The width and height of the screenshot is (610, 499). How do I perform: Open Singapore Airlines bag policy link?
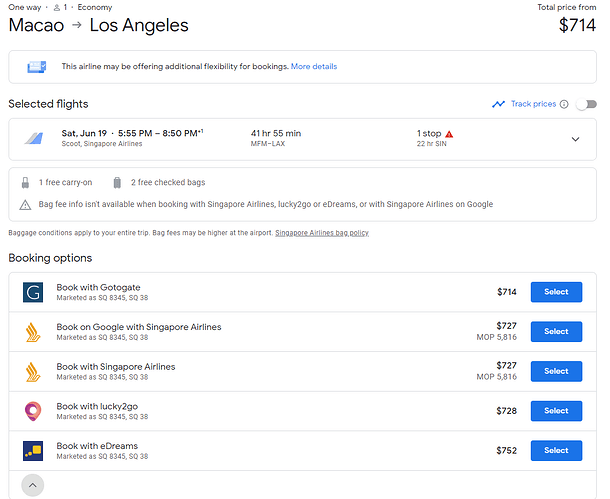(322, 233)
